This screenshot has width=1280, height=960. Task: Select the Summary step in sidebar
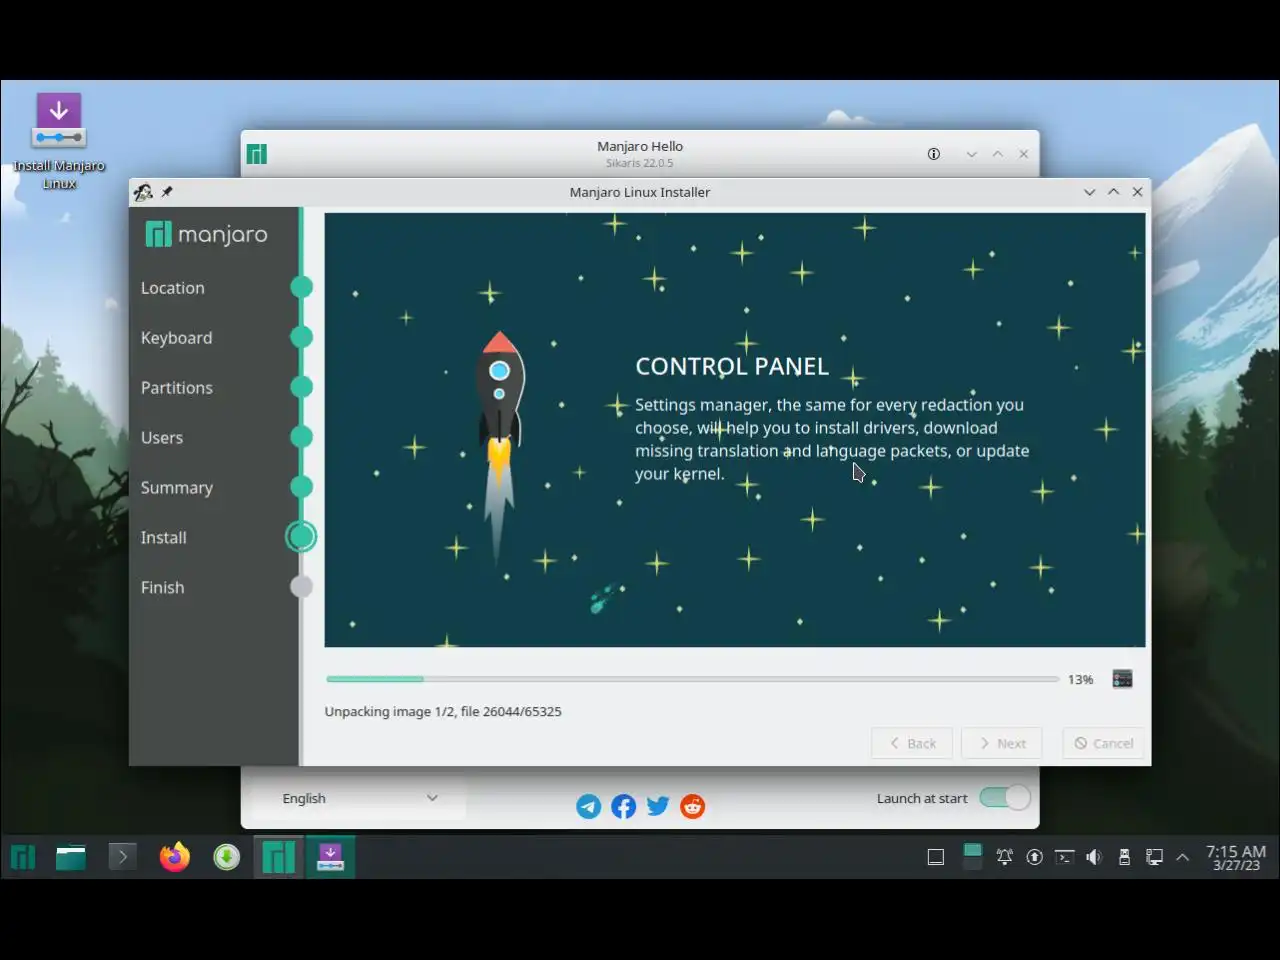click(x=177, y=488)
